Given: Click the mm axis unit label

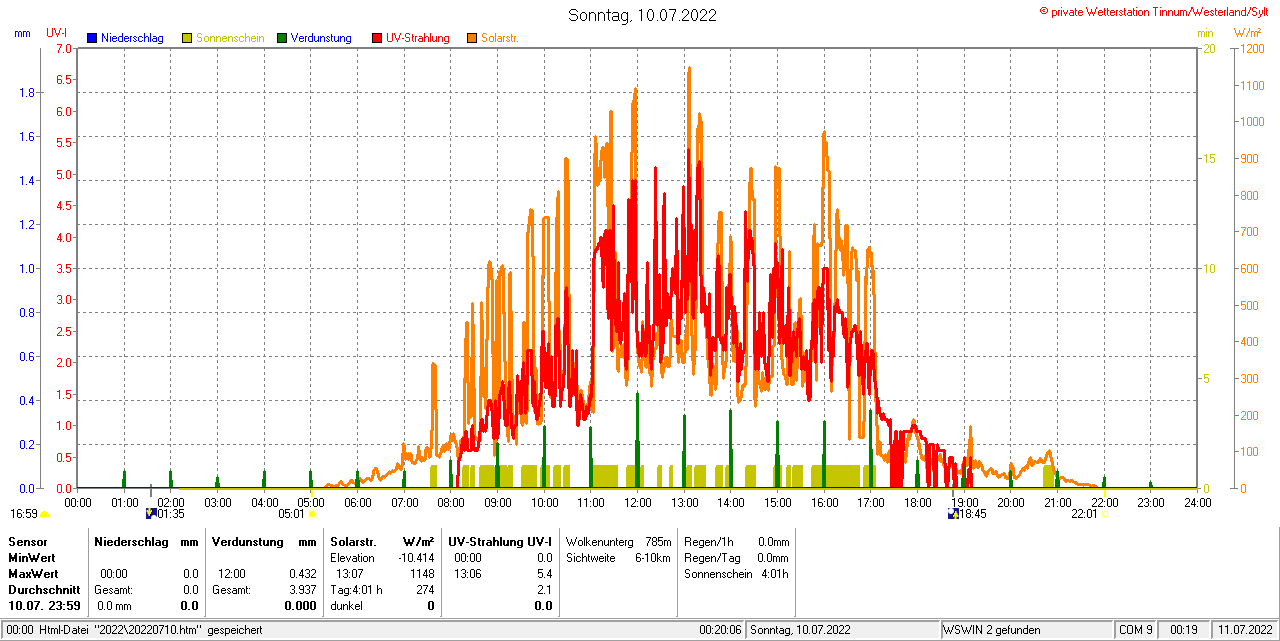Looking at the screenshot, I should 22,33.
